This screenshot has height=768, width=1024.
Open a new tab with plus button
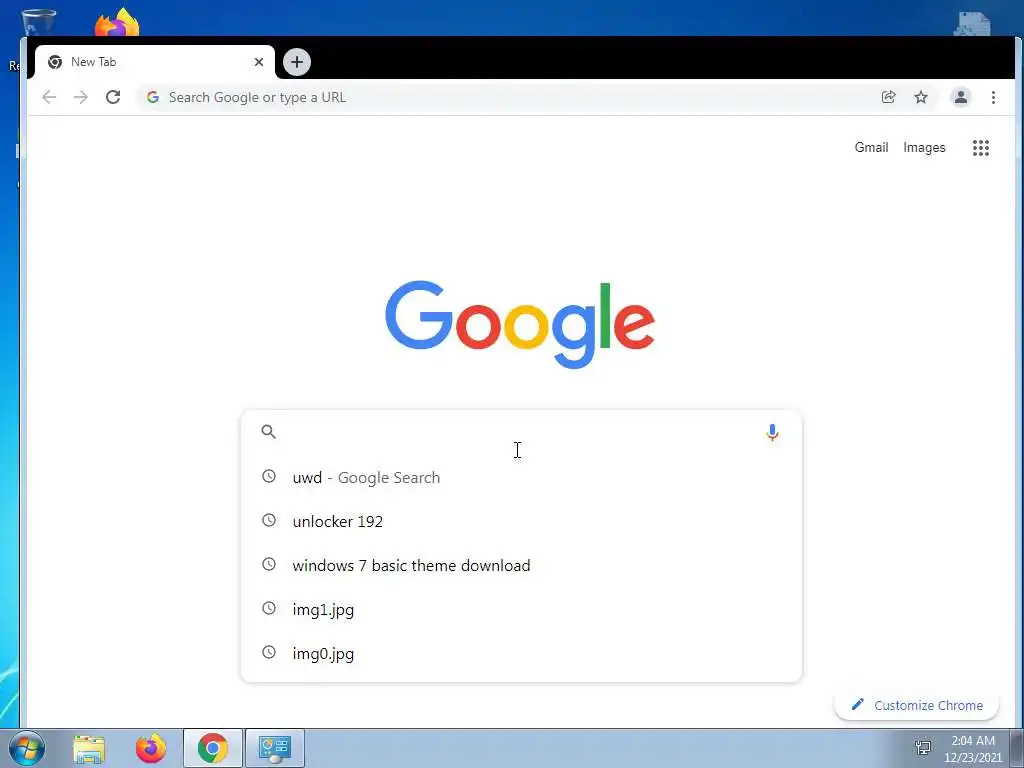297,62
